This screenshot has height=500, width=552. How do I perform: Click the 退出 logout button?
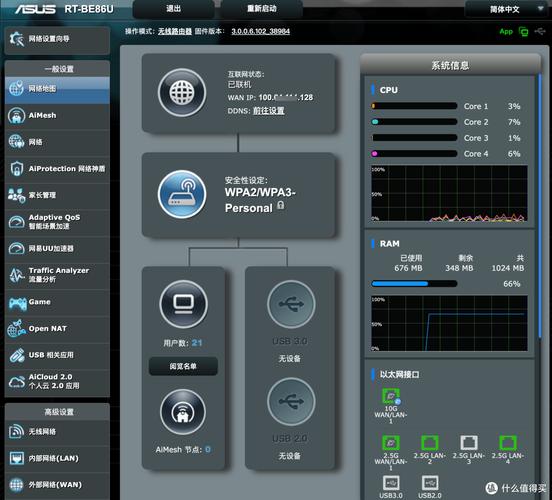click(173, 9)
